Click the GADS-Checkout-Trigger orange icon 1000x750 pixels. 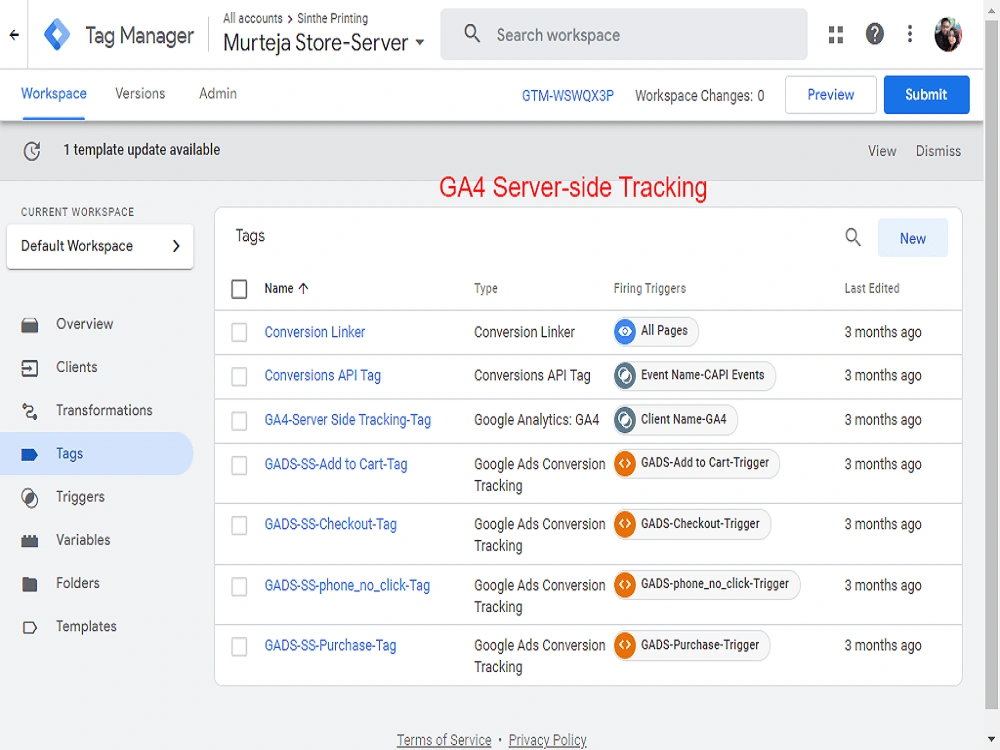[625, 524]
